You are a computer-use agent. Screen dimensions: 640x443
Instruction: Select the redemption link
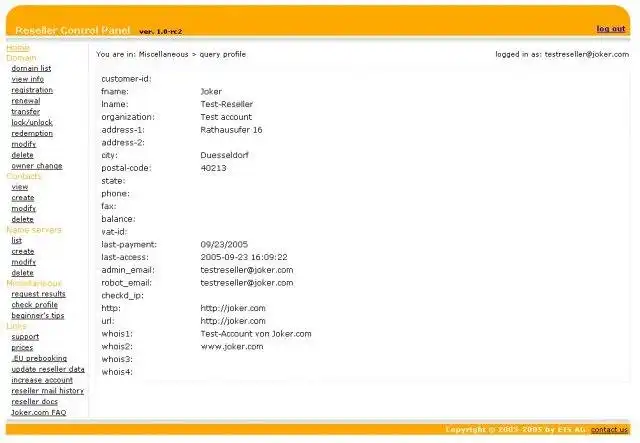pos(32,133)
